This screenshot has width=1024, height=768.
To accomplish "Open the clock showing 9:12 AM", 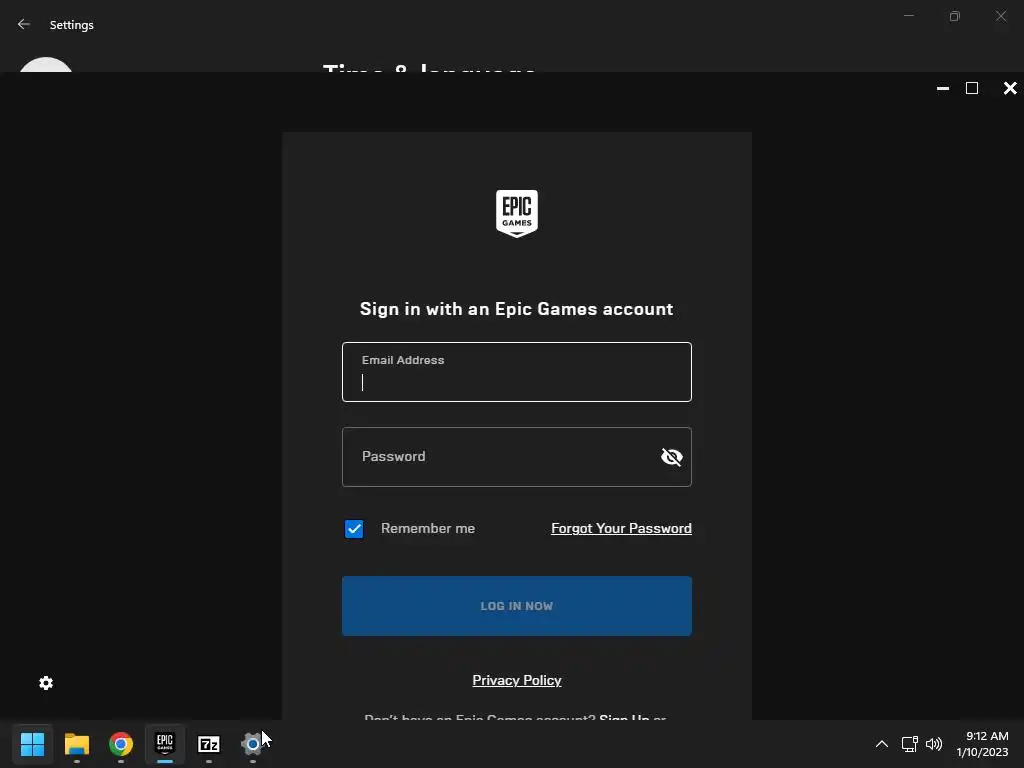I will point(982,744).
